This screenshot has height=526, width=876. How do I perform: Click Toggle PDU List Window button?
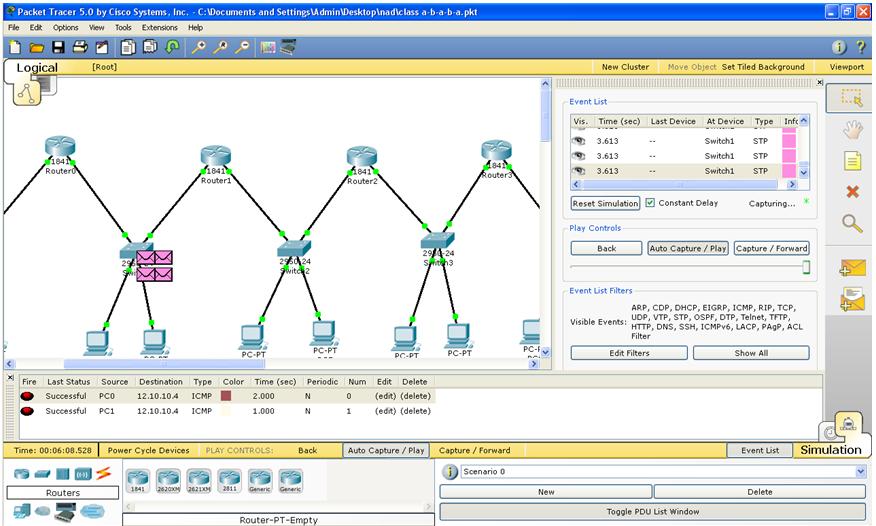click(653, 511)
